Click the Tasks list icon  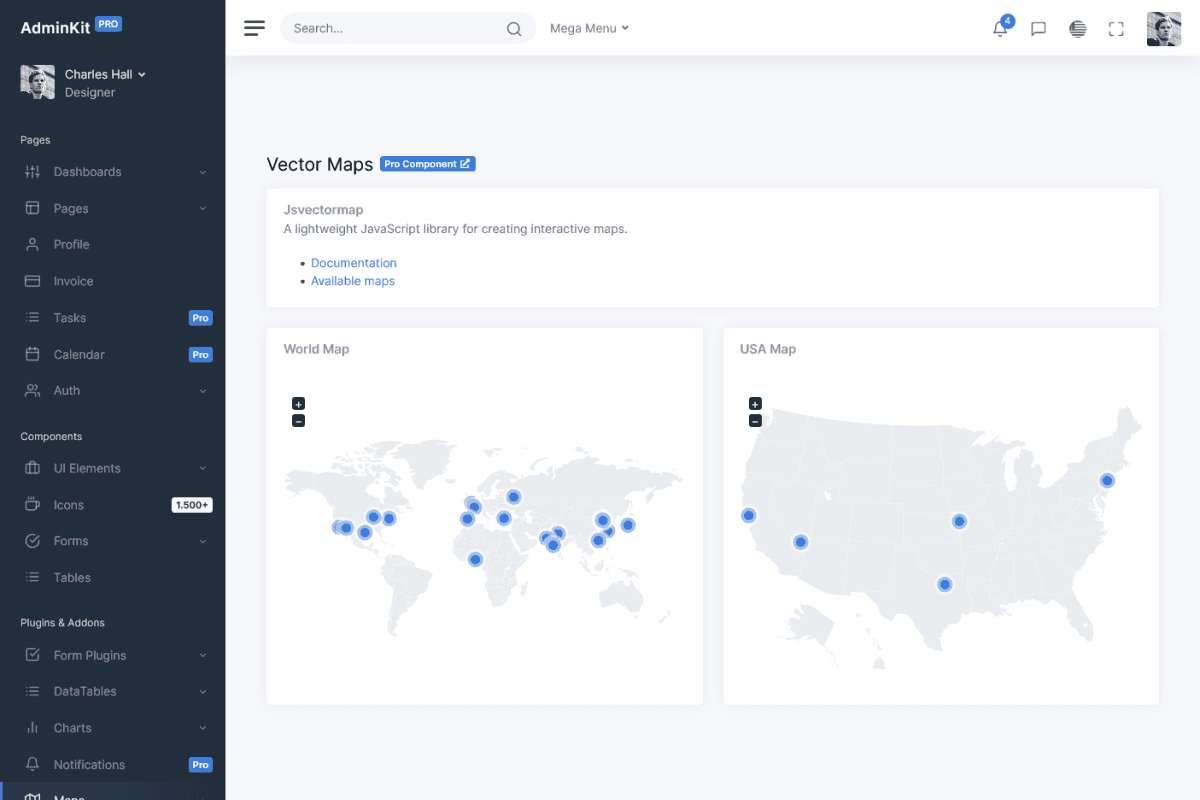coord(32,318)
